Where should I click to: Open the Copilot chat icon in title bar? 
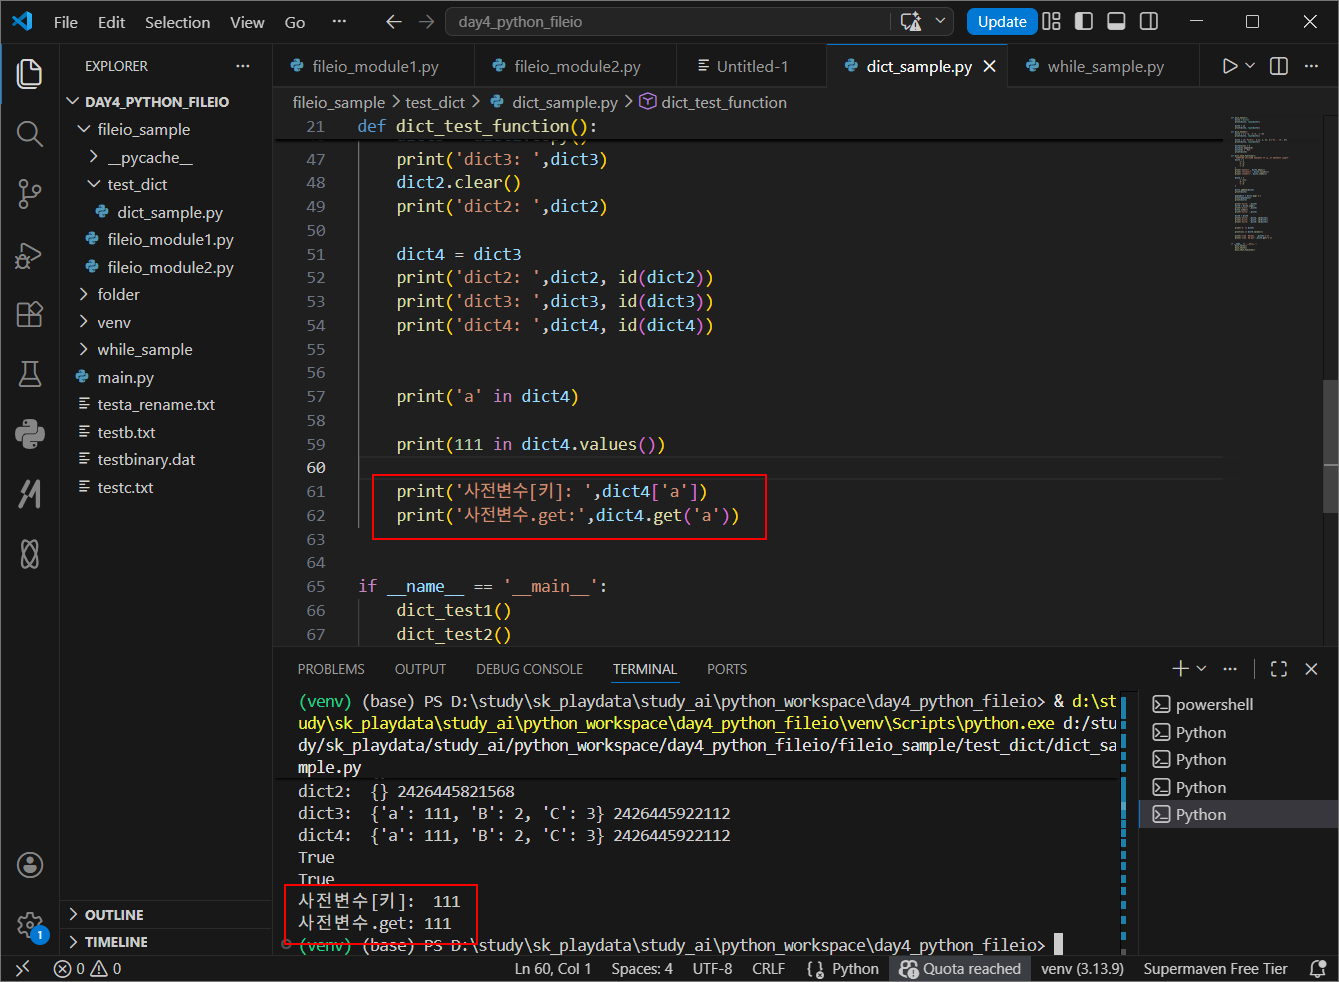(x=911, y=21)
